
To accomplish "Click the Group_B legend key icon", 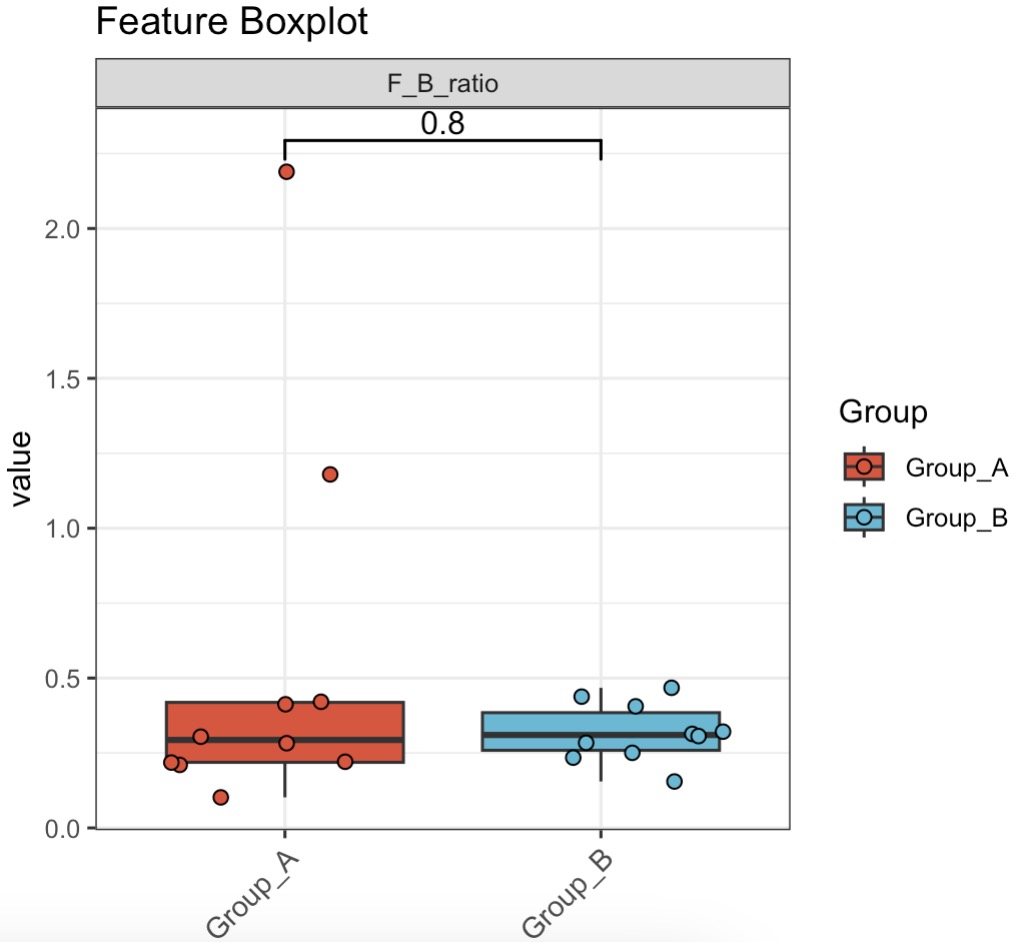I will click(x=864, y=517).
